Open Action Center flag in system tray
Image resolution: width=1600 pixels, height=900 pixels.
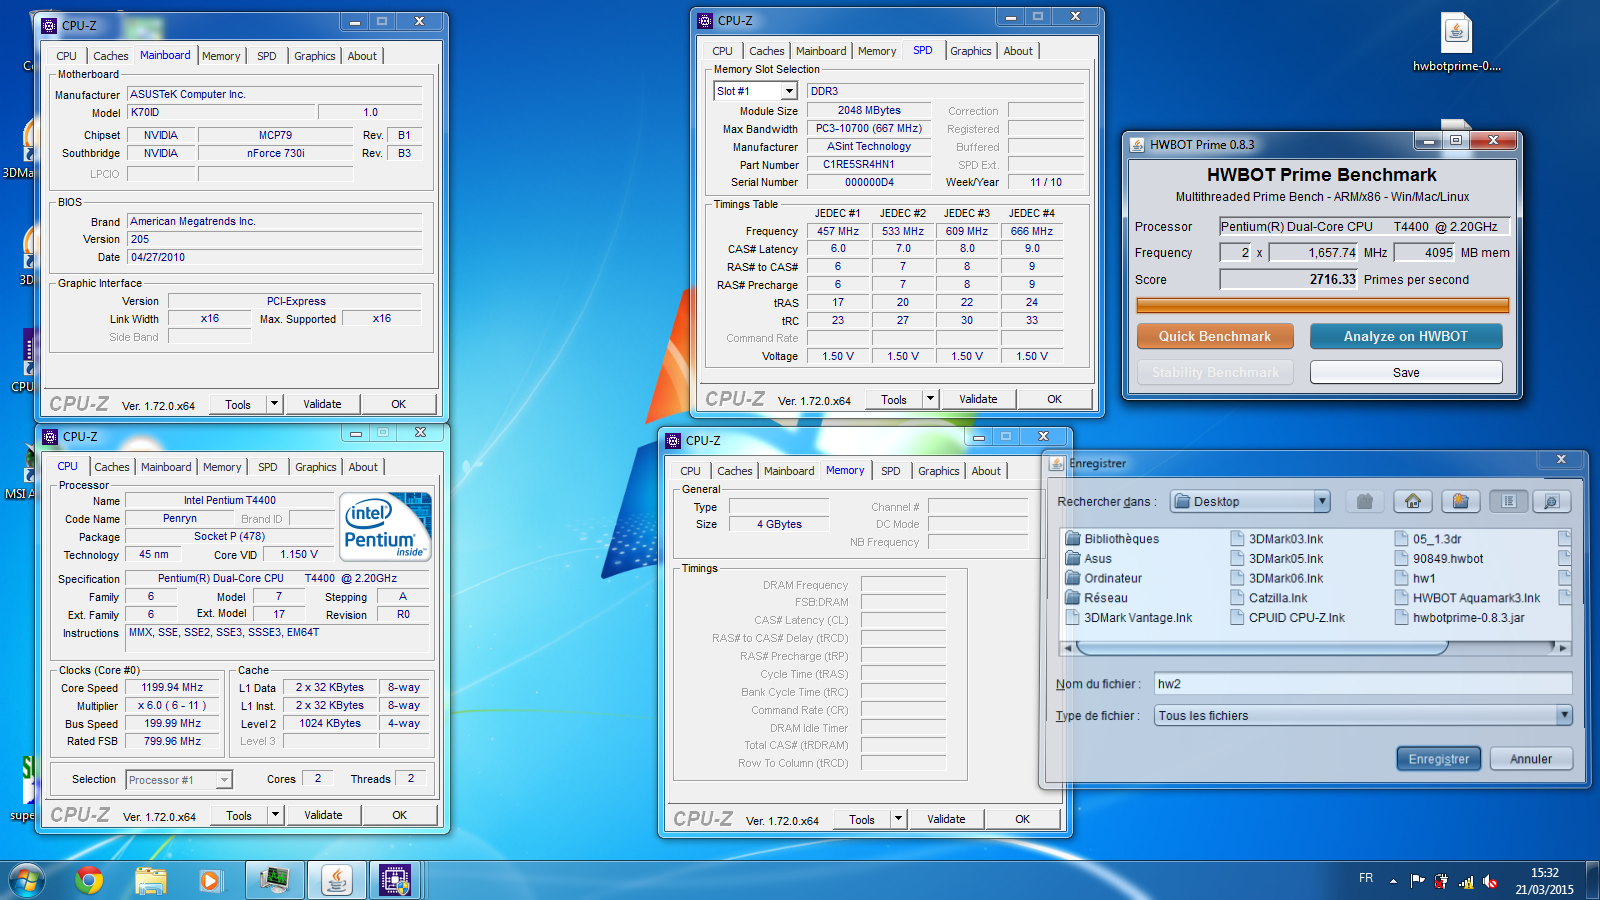pyautogui.click(x=1417, y=881)
